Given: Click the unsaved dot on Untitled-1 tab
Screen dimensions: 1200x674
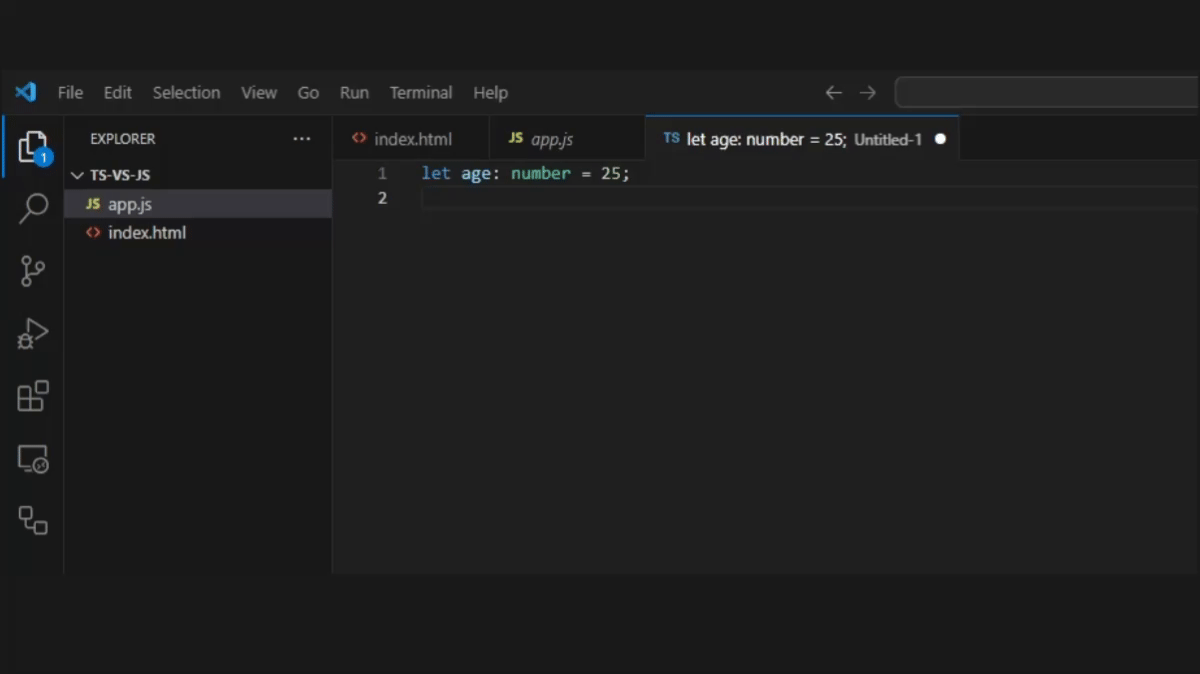Looking at the screenshot, I should [x=940, y=139].
